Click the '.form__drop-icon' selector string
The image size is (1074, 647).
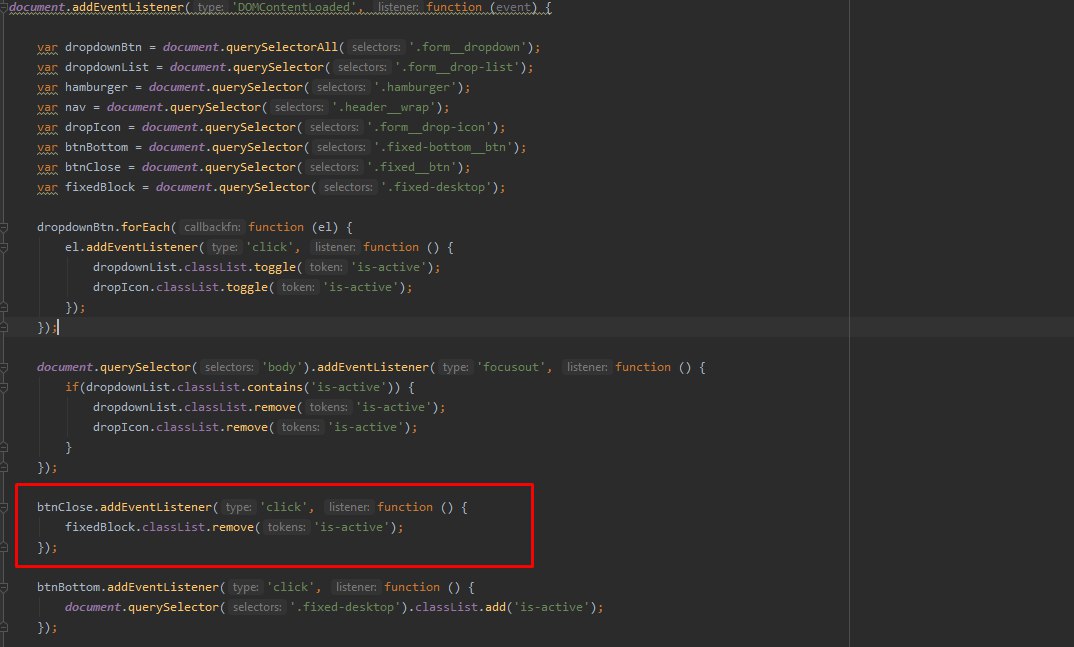429,127
